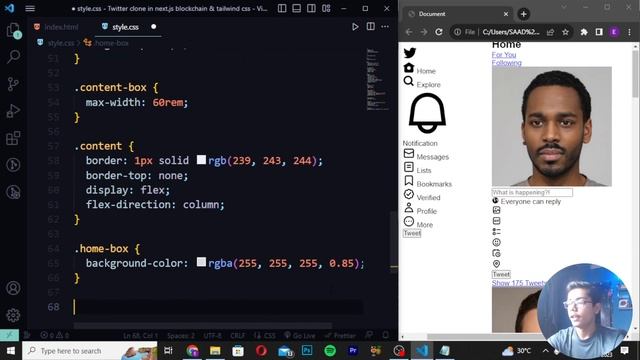Open Source Control view in activity bar

[13, 84]
